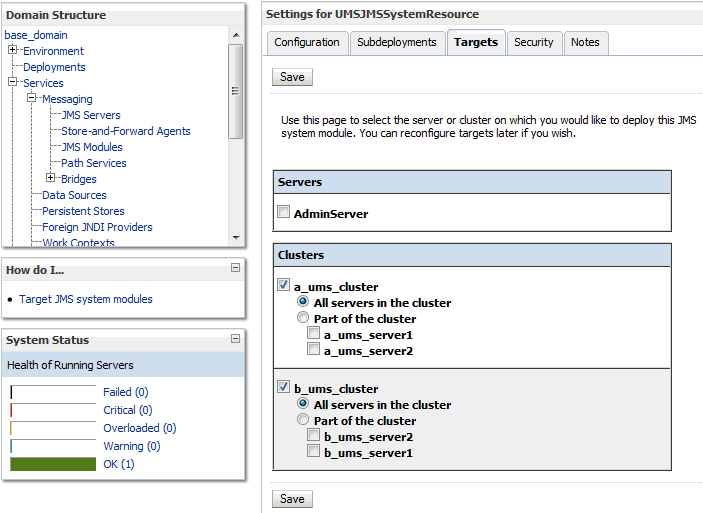
Task: Click the Servers section header
Action: coord(472,182)
